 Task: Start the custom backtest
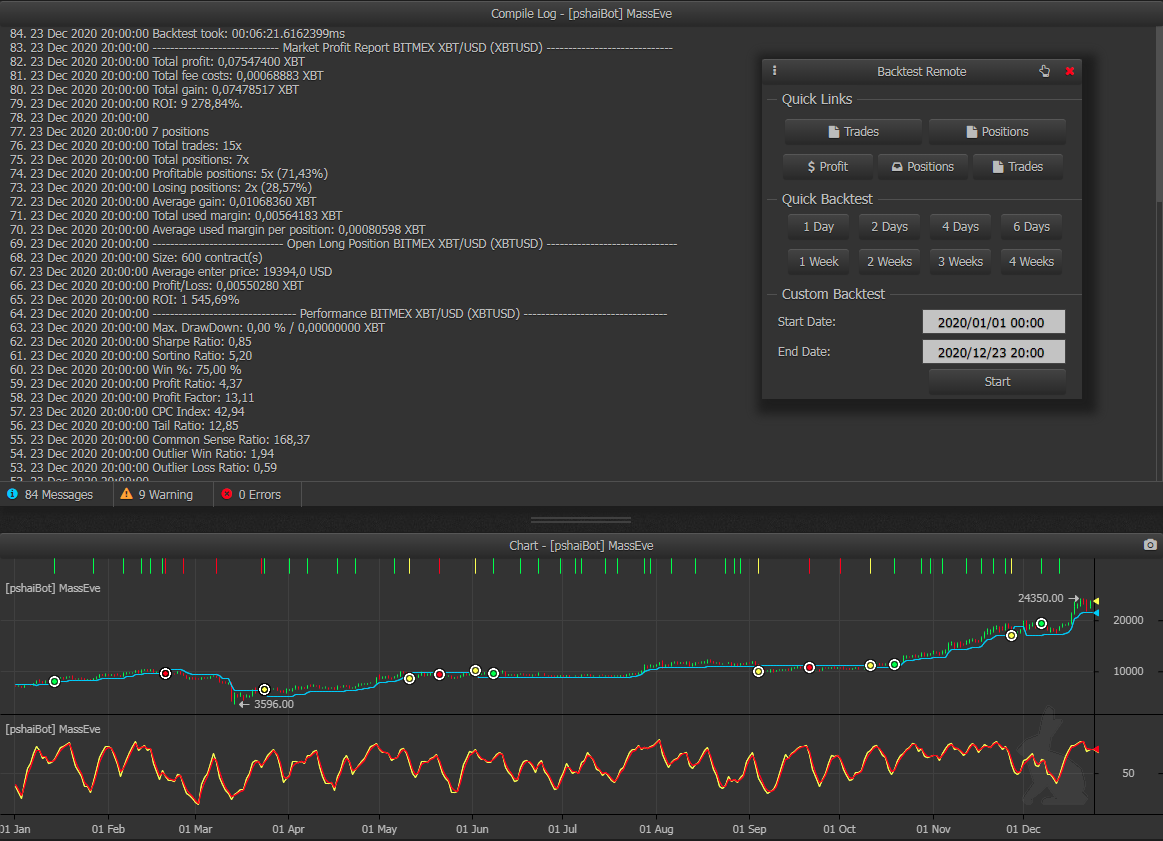pyautogui.click(x=997, y=382)
